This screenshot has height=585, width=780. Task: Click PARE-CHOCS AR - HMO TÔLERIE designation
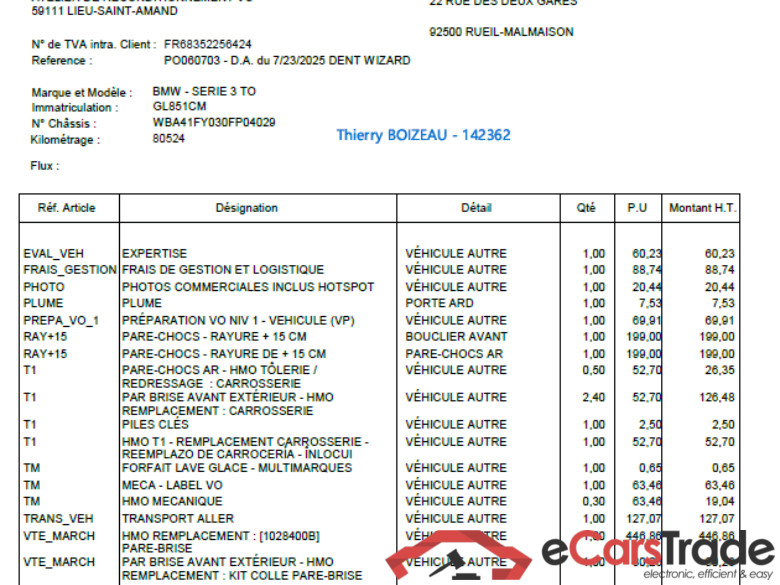[x=219, y=377]
